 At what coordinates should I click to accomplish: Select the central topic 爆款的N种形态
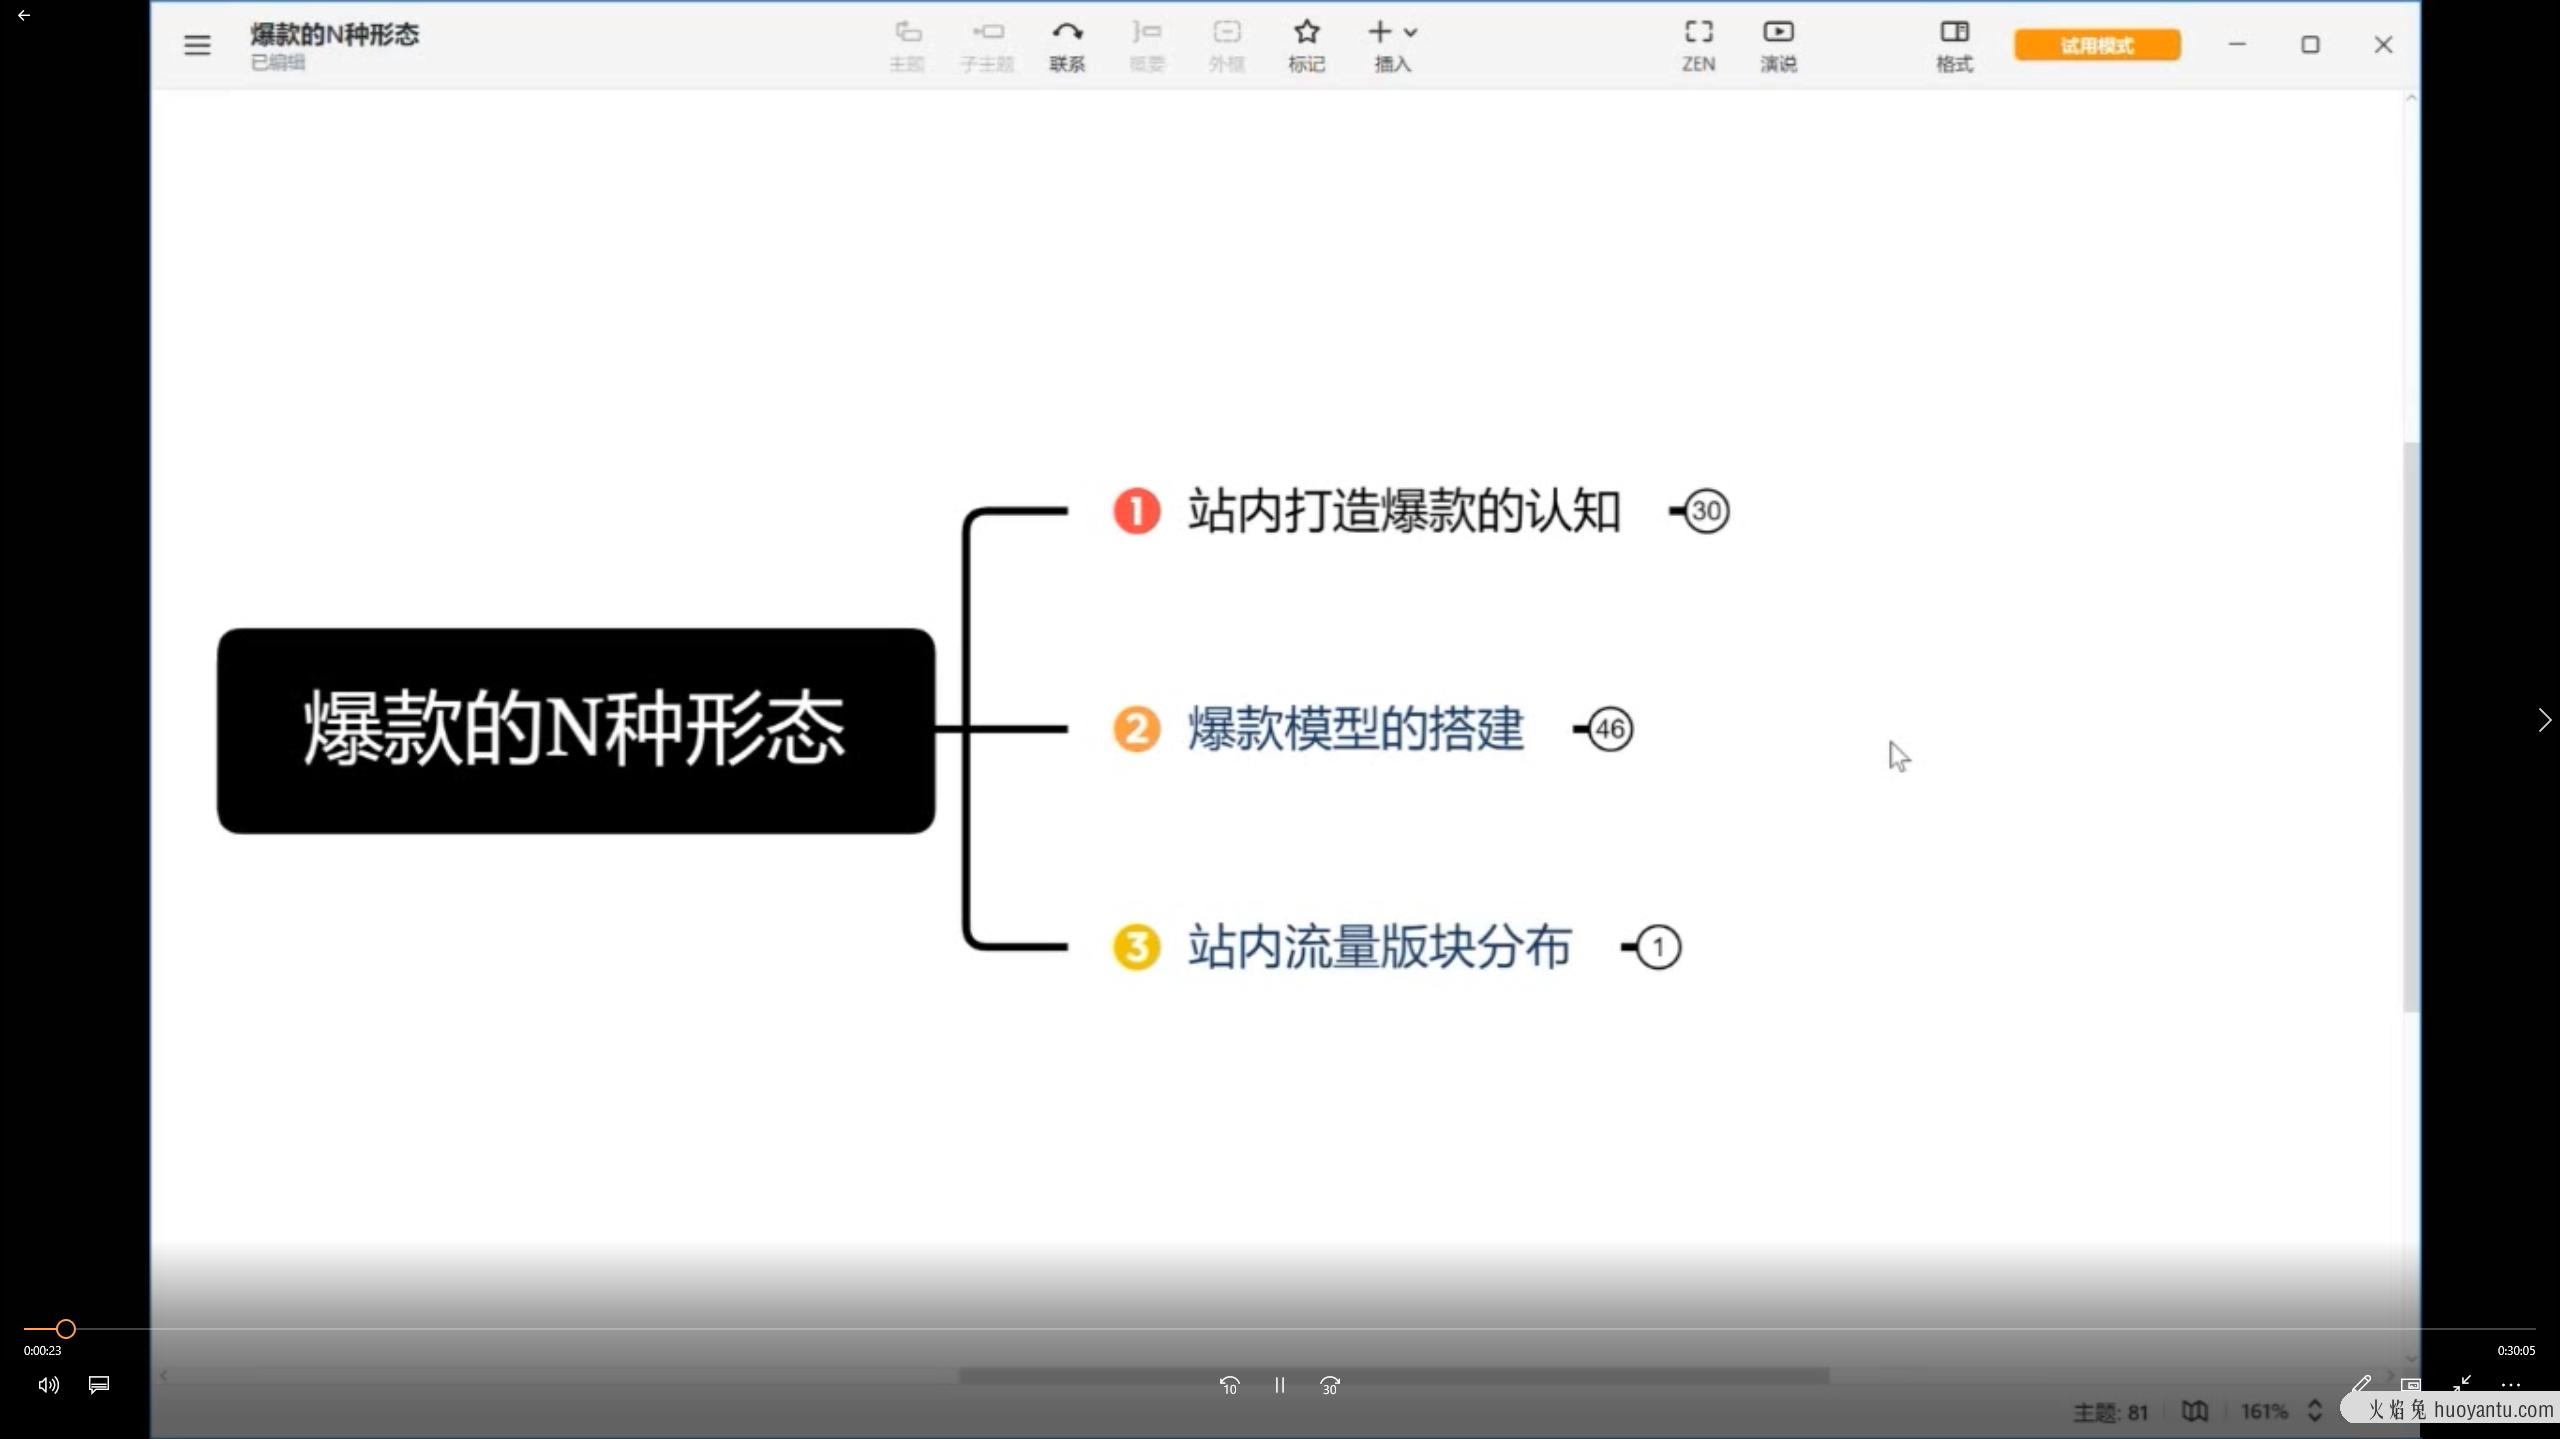pos(576,730)
